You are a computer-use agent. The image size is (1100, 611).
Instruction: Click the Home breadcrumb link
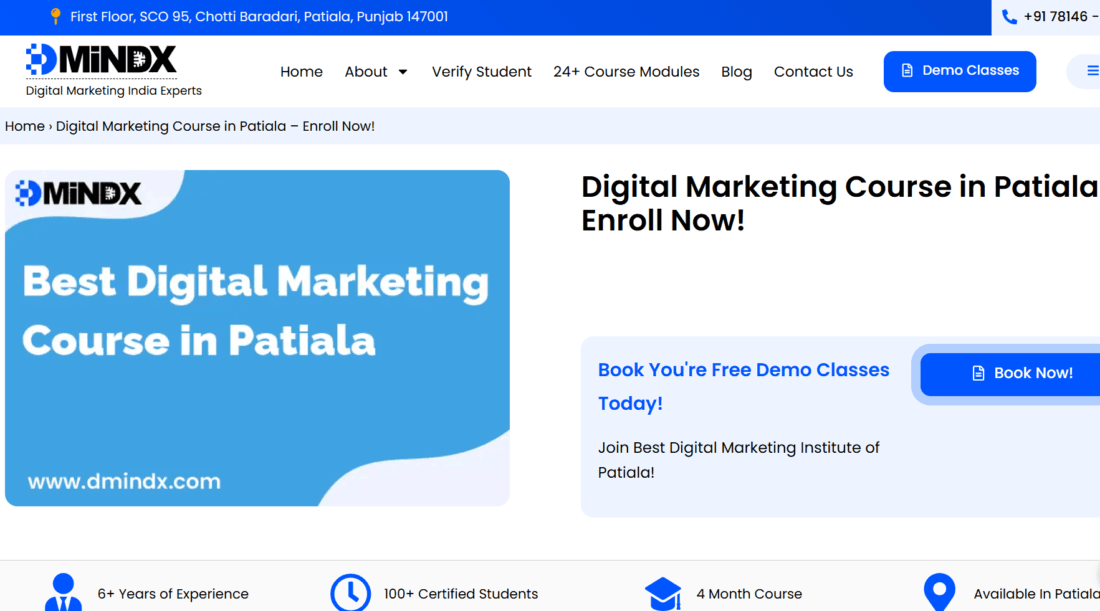click(x=25, y=126)
